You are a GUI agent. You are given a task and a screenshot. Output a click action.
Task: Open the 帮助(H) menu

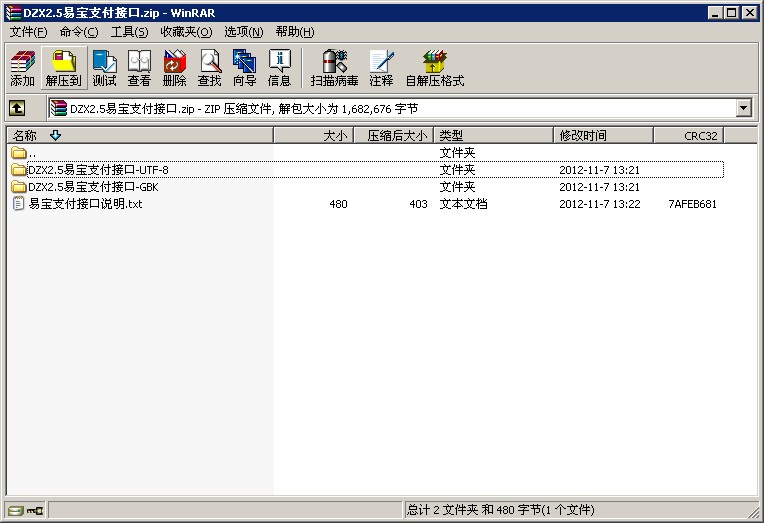point(295,32)
